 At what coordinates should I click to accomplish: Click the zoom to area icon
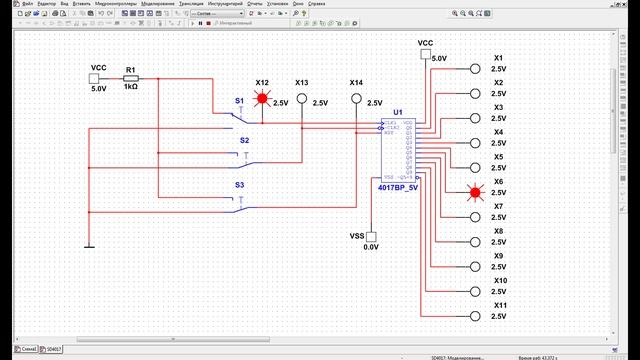(471, 13)
